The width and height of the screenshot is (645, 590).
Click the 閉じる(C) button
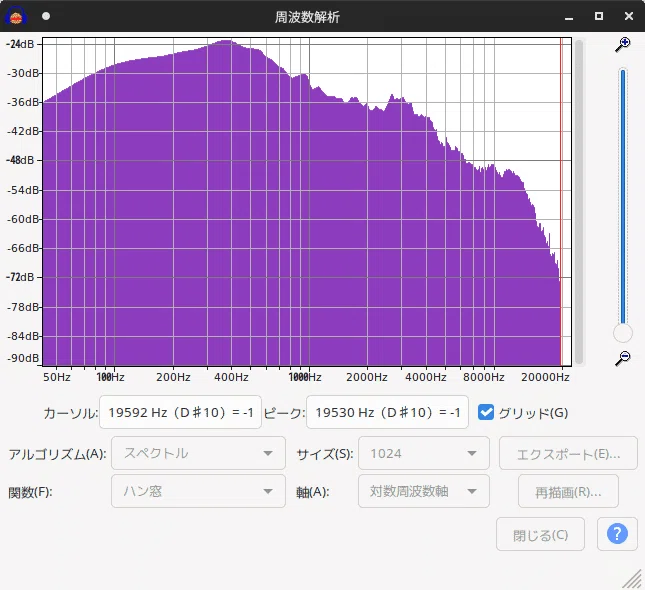(x=540, y=534)
